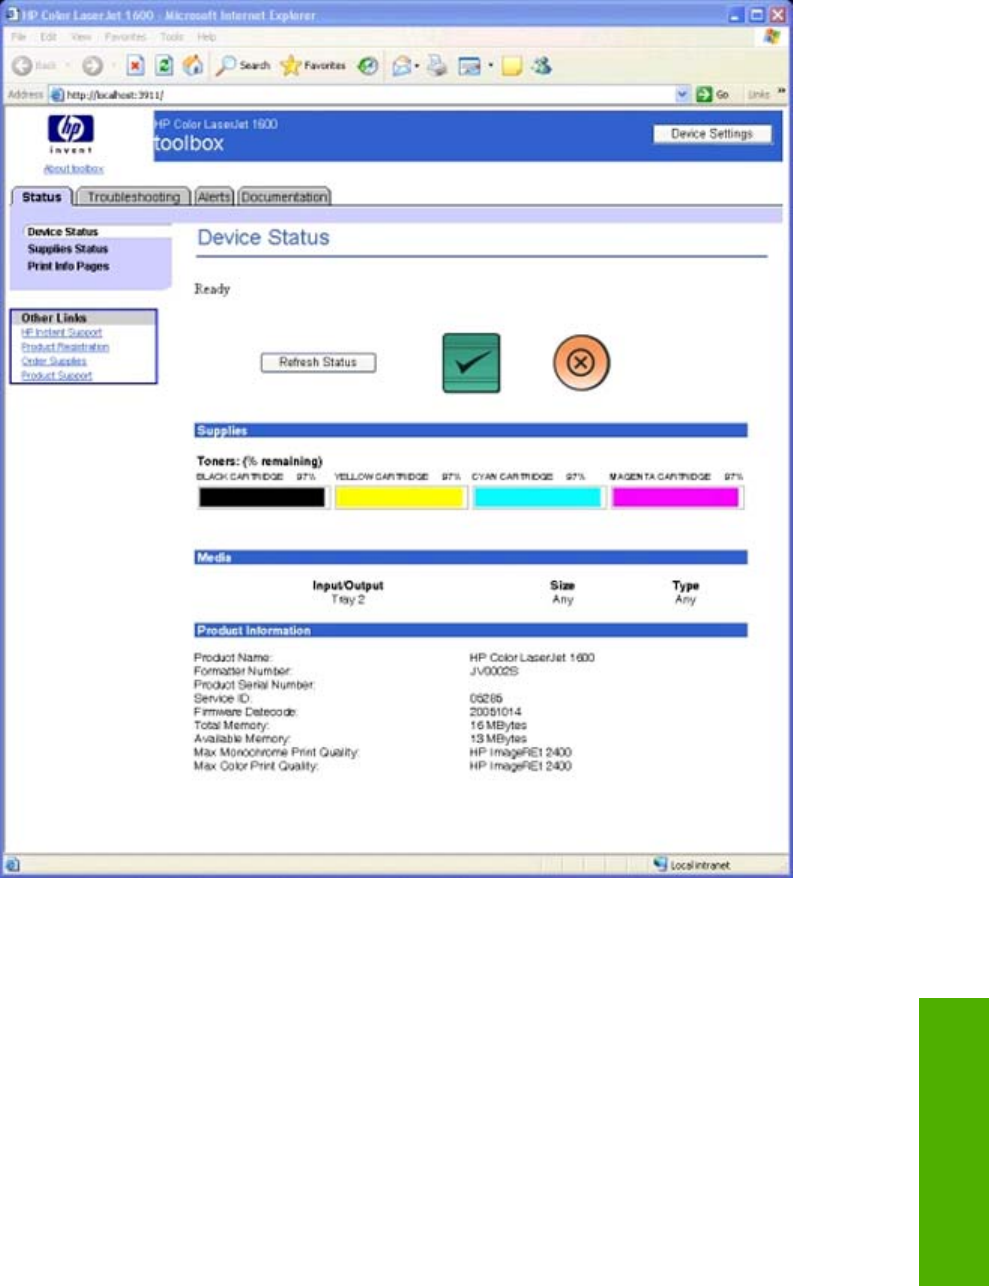
Task: Click the '16 MBytes' total memory value
Action: 498,725
